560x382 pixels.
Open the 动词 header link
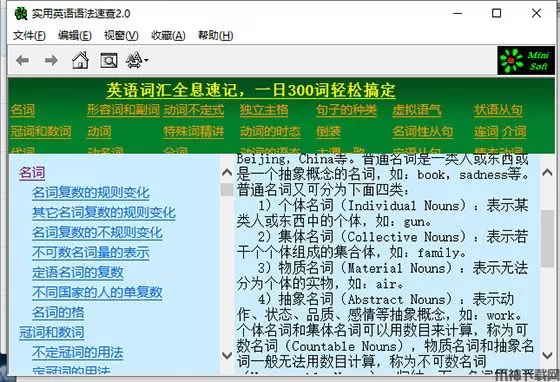point(99,131)
